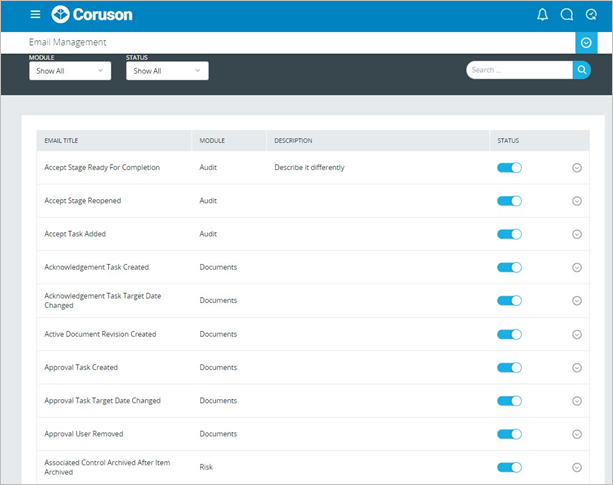Expand options for Acknowledgement Task Target Date Changed

click(x=577, y=301)
